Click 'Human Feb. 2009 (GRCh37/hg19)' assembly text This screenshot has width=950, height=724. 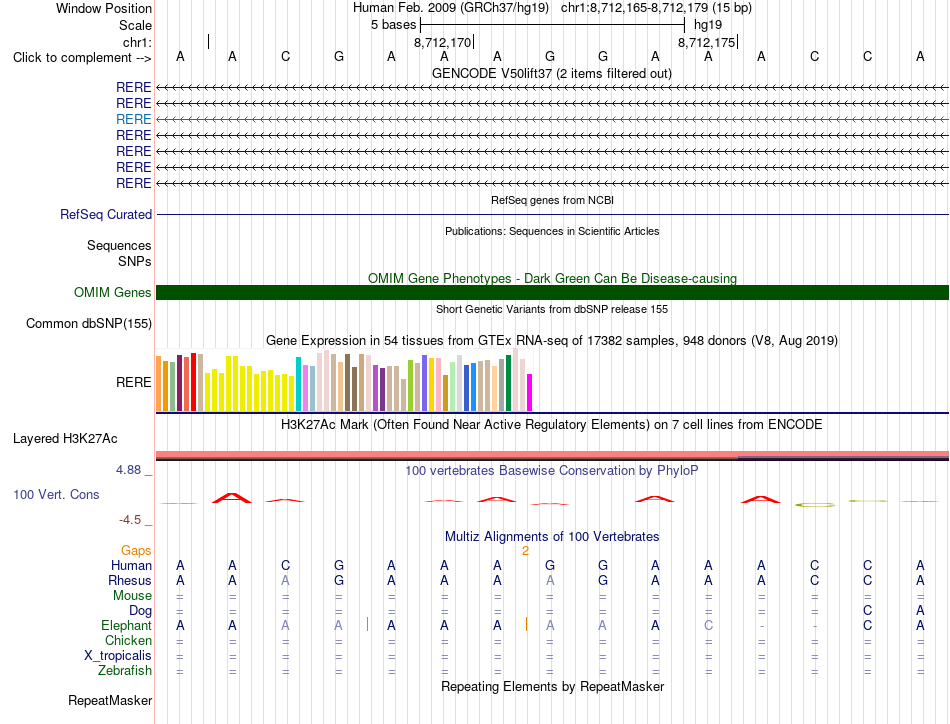coord(451,8)
